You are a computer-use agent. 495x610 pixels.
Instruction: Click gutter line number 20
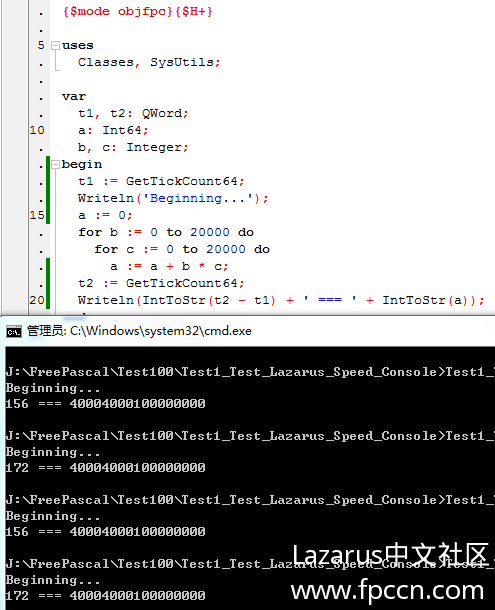(37, 300)
